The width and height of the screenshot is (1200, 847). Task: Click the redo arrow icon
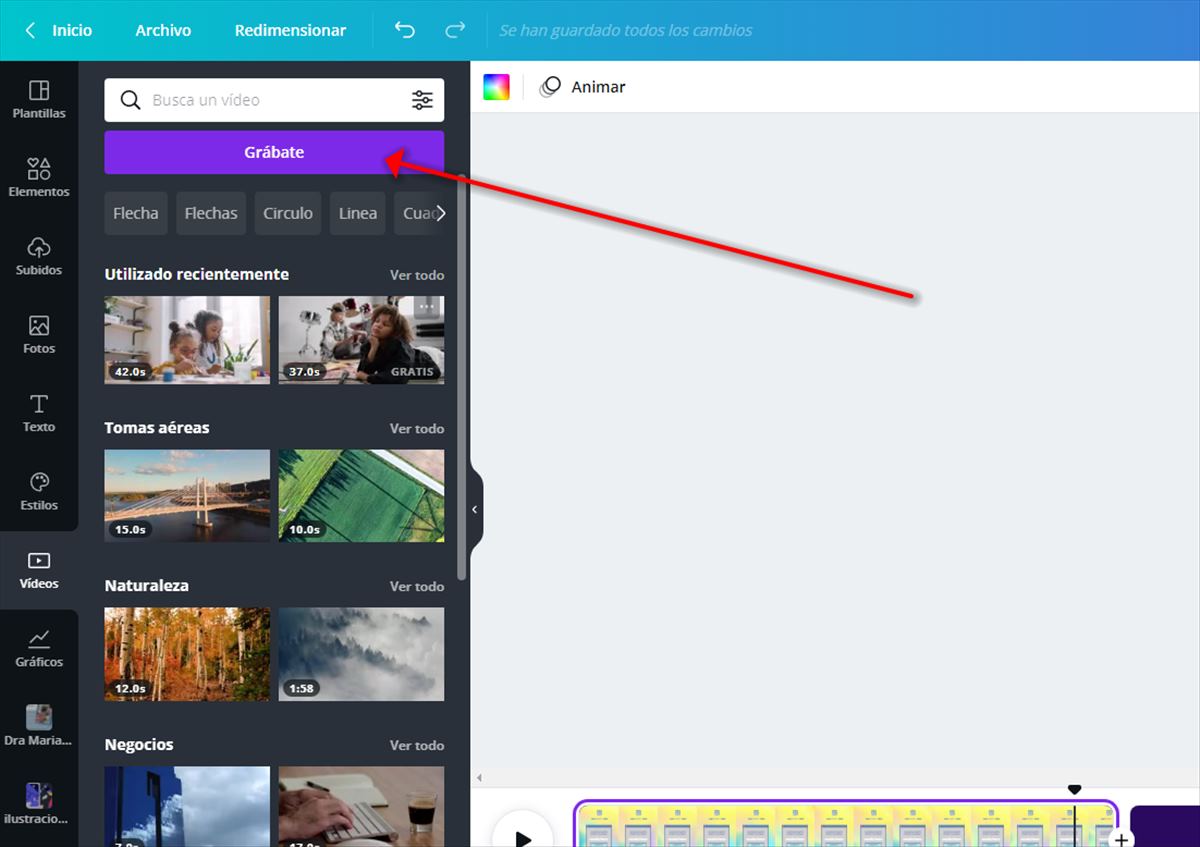[x=455, y=30]
